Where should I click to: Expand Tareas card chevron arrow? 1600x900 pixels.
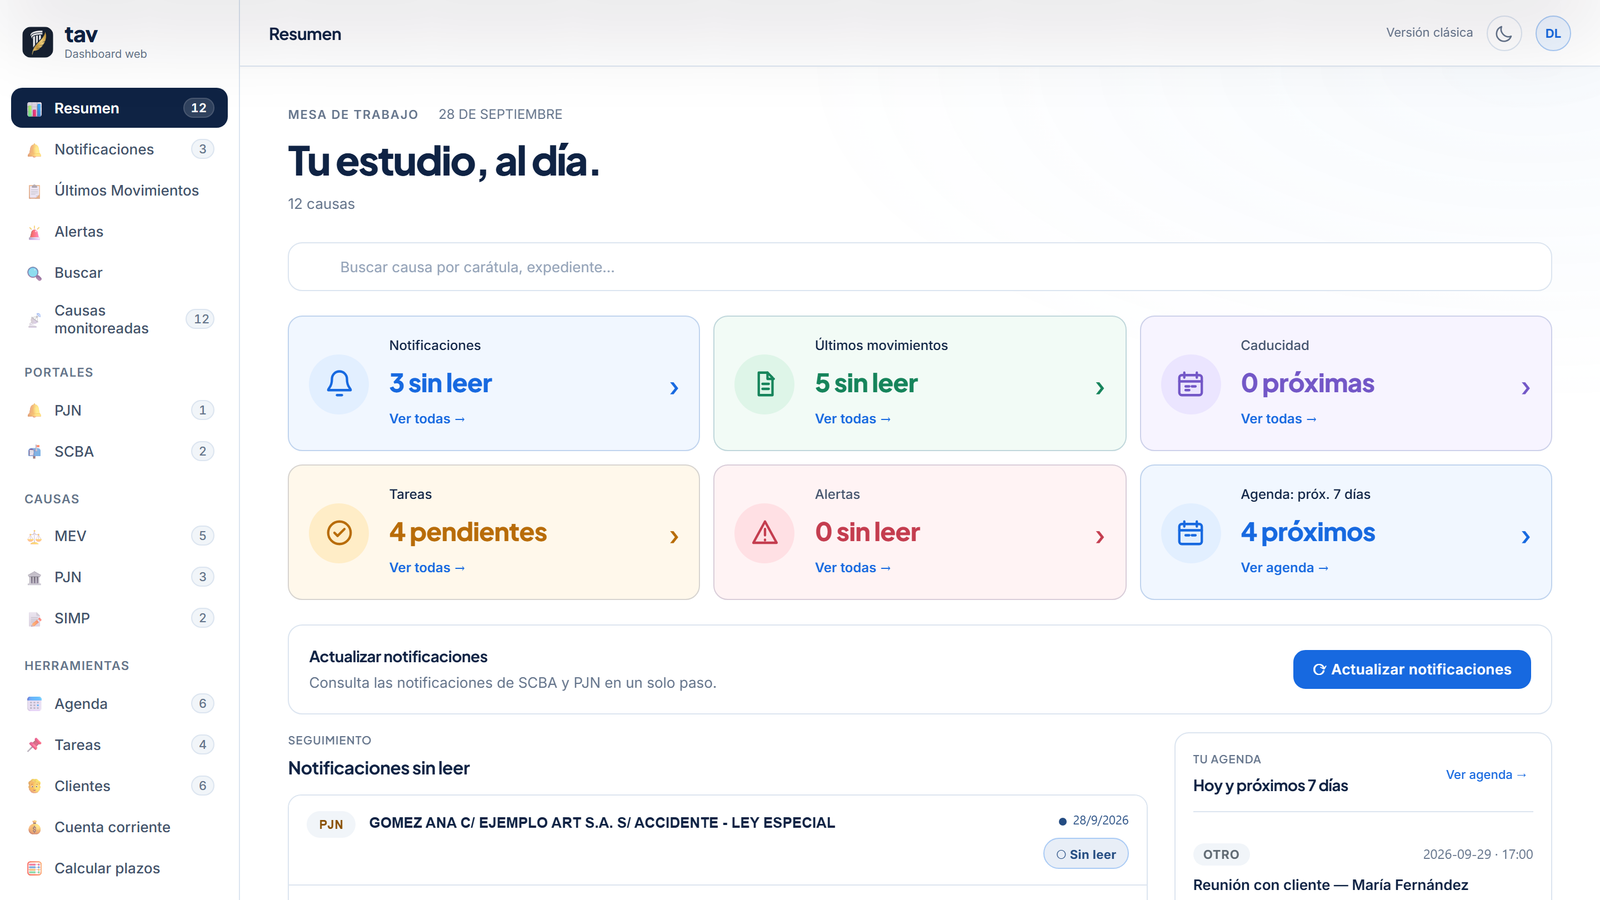674,537
